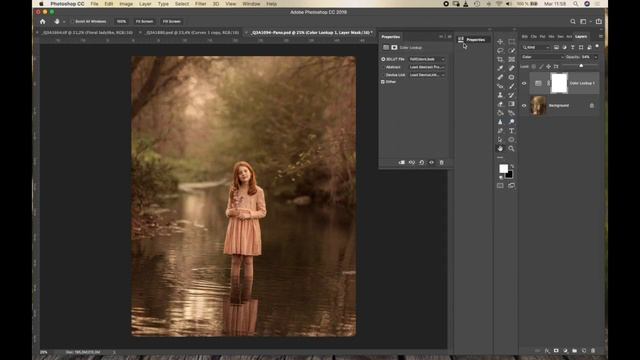
Task: Open the Opacity dropdown arrow
Action: tap(596, 57)
